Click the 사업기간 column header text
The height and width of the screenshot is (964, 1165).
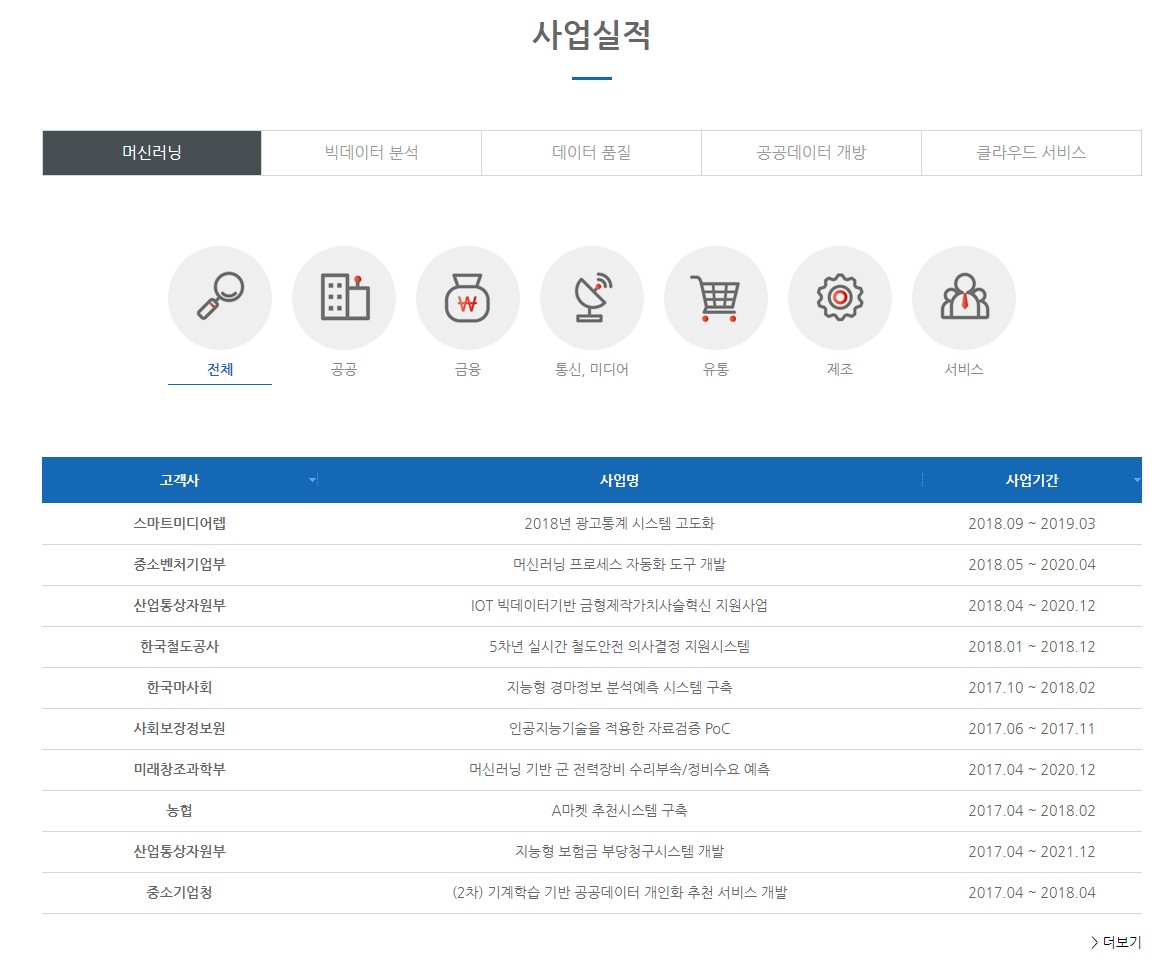(x=1032, y=480)
